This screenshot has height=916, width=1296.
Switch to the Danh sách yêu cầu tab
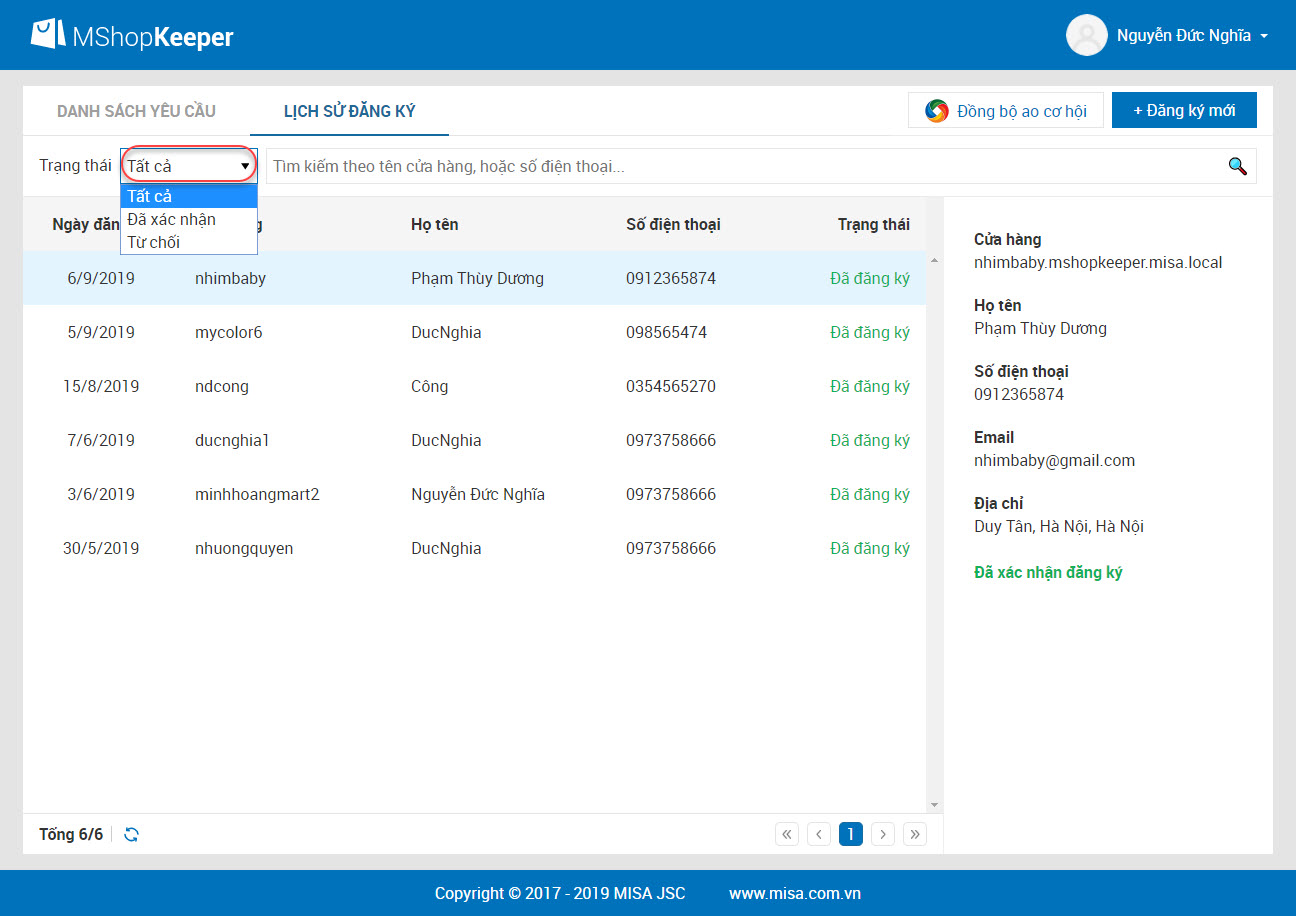136,111
